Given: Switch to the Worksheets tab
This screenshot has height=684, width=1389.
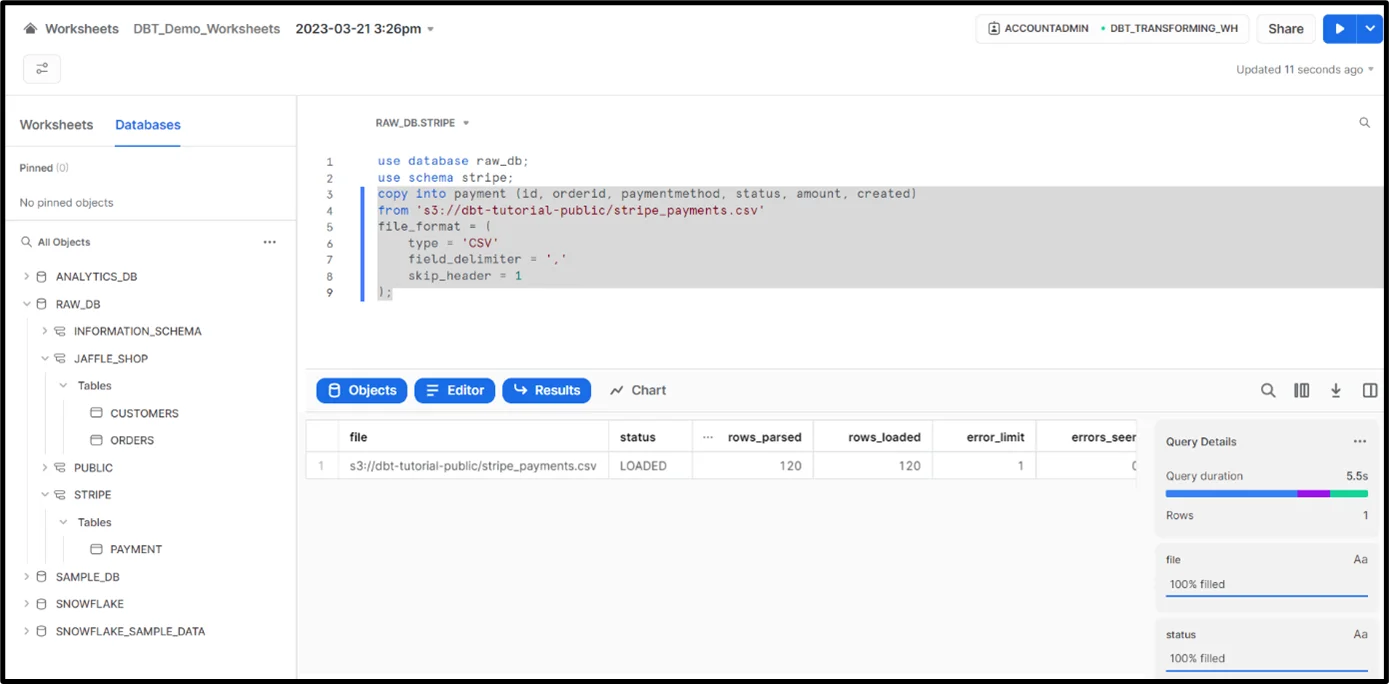Looking at the screenshot, I should [56, 125].
